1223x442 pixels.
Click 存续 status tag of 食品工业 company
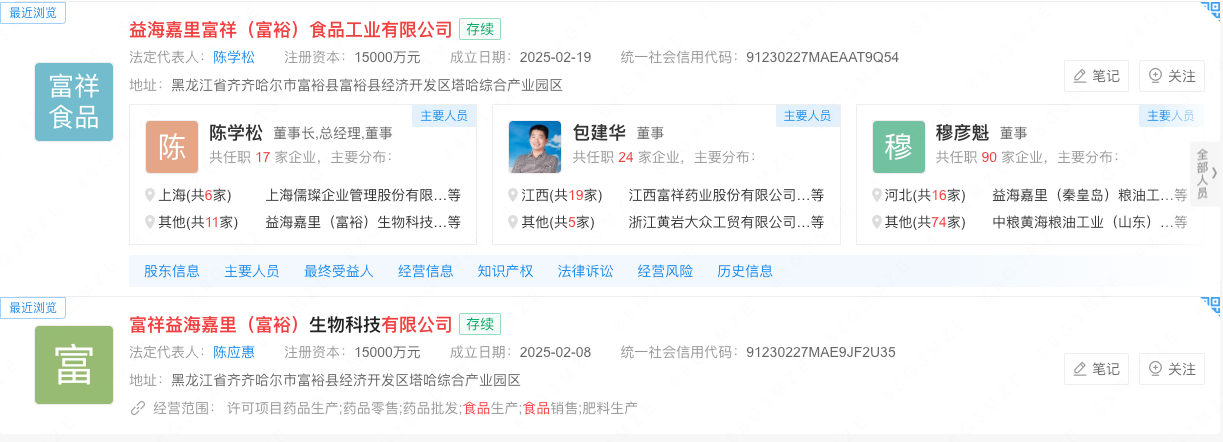[x=480, y=29]
